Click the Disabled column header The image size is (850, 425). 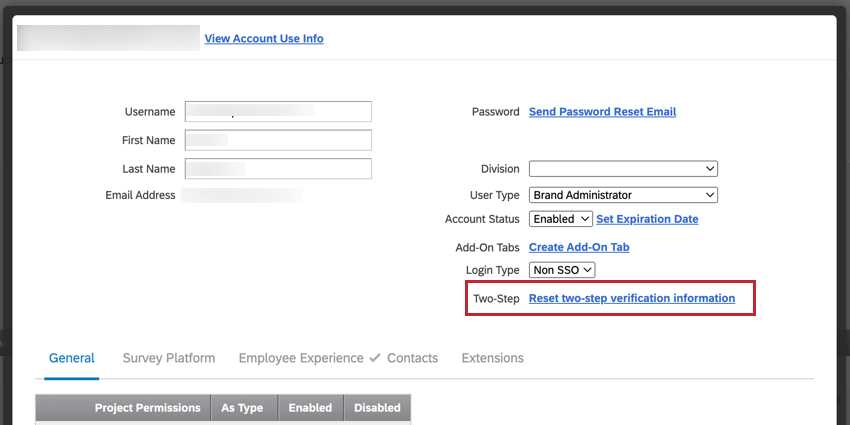[x=377, y=408]
